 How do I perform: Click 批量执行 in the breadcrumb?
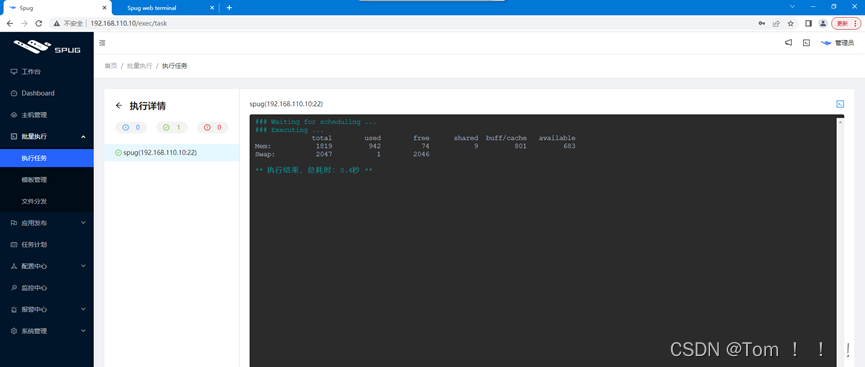(x=140, y=66)
